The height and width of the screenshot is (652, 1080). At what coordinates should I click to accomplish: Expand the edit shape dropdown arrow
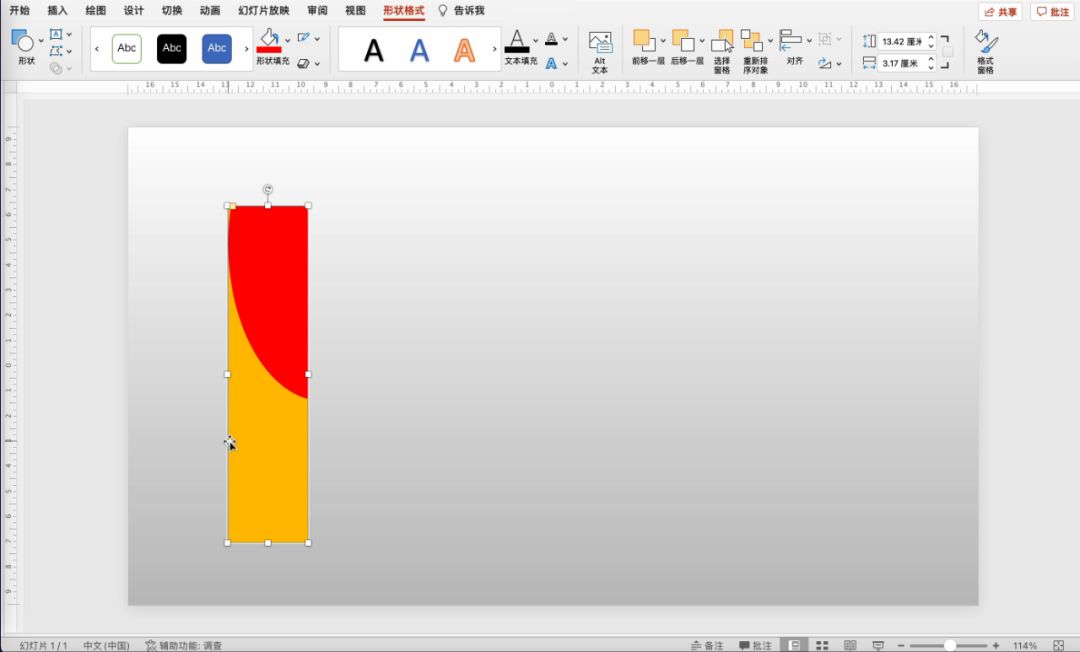70,51
